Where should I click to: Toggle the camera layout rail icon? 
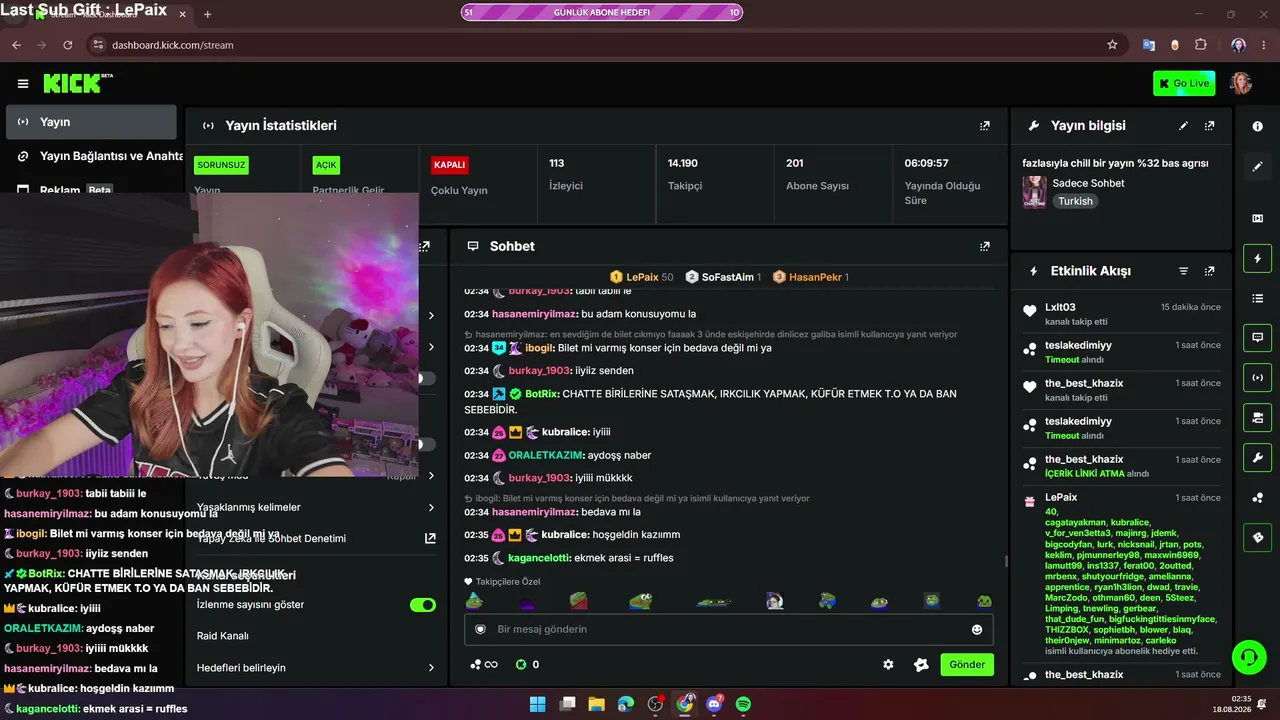click(x=1258, y=418)
